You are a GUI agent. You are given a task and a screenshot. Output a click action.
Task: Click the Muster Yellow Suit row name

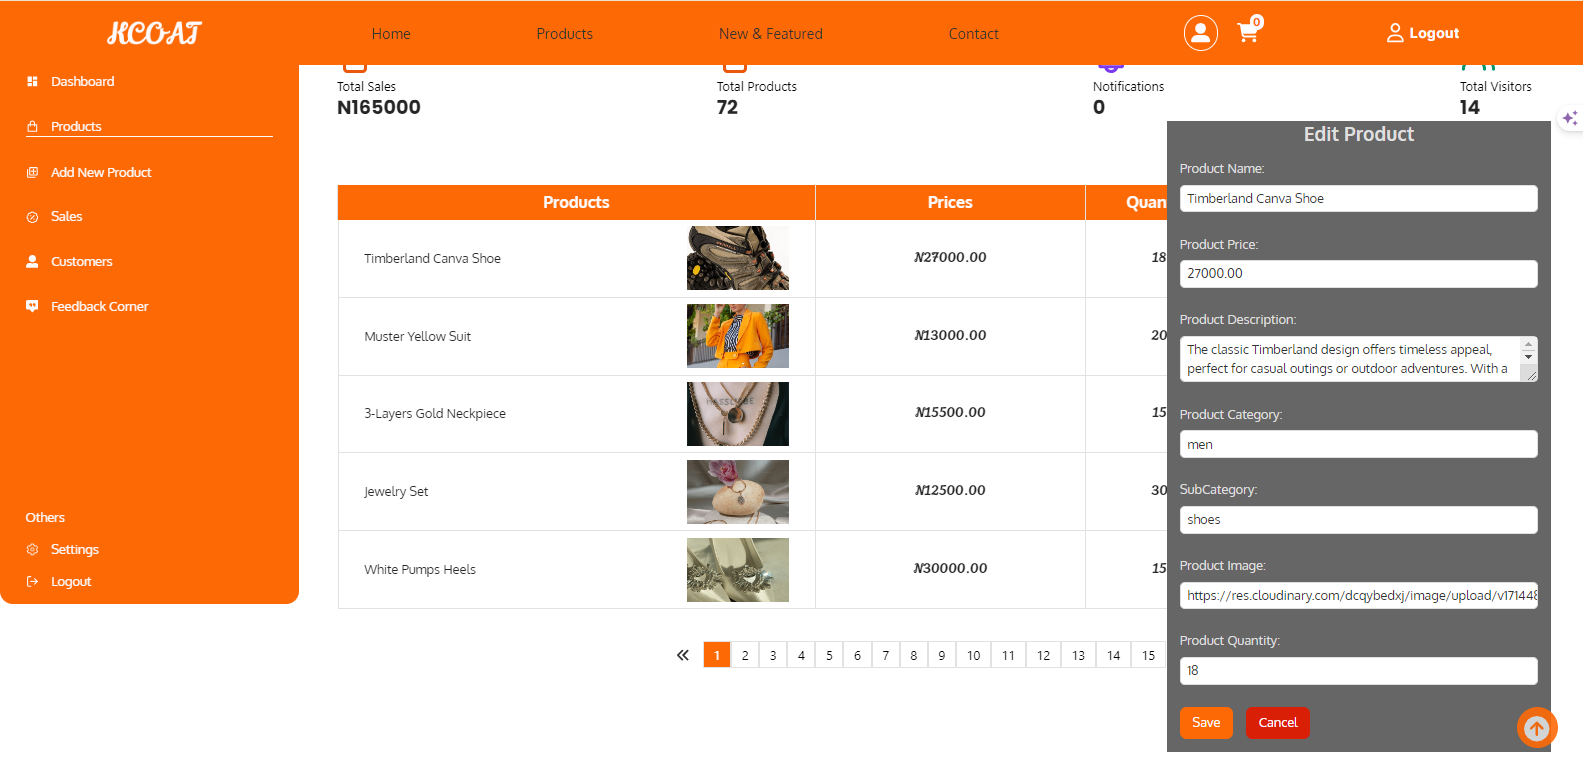tap(417, 336)
